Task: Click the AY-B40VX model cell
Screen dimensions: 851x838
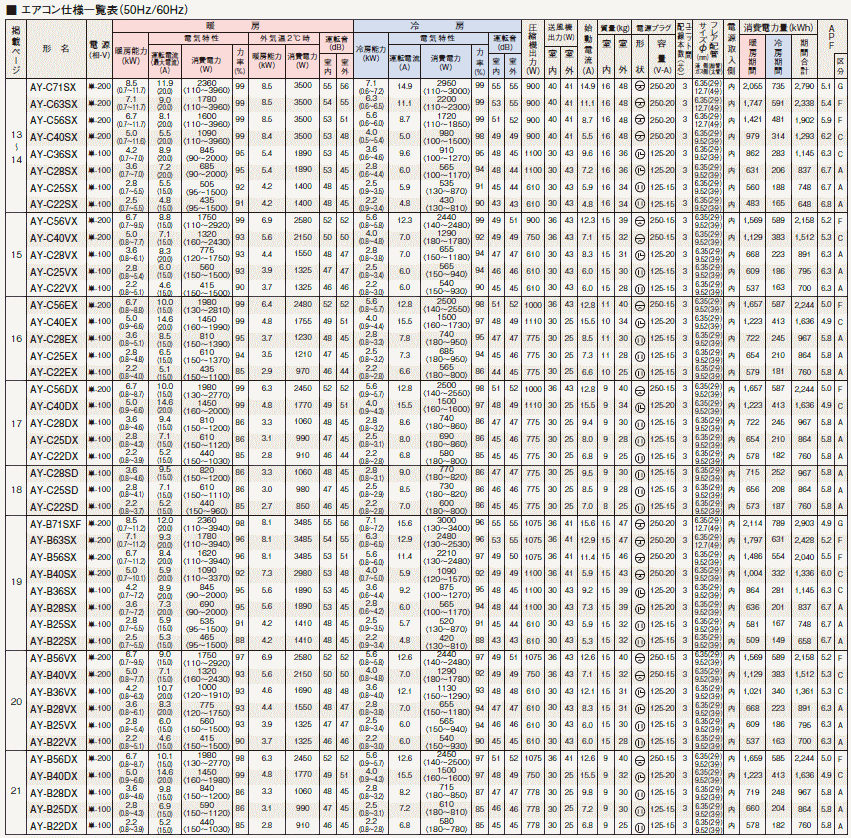Action: click(x=53, y=675)
